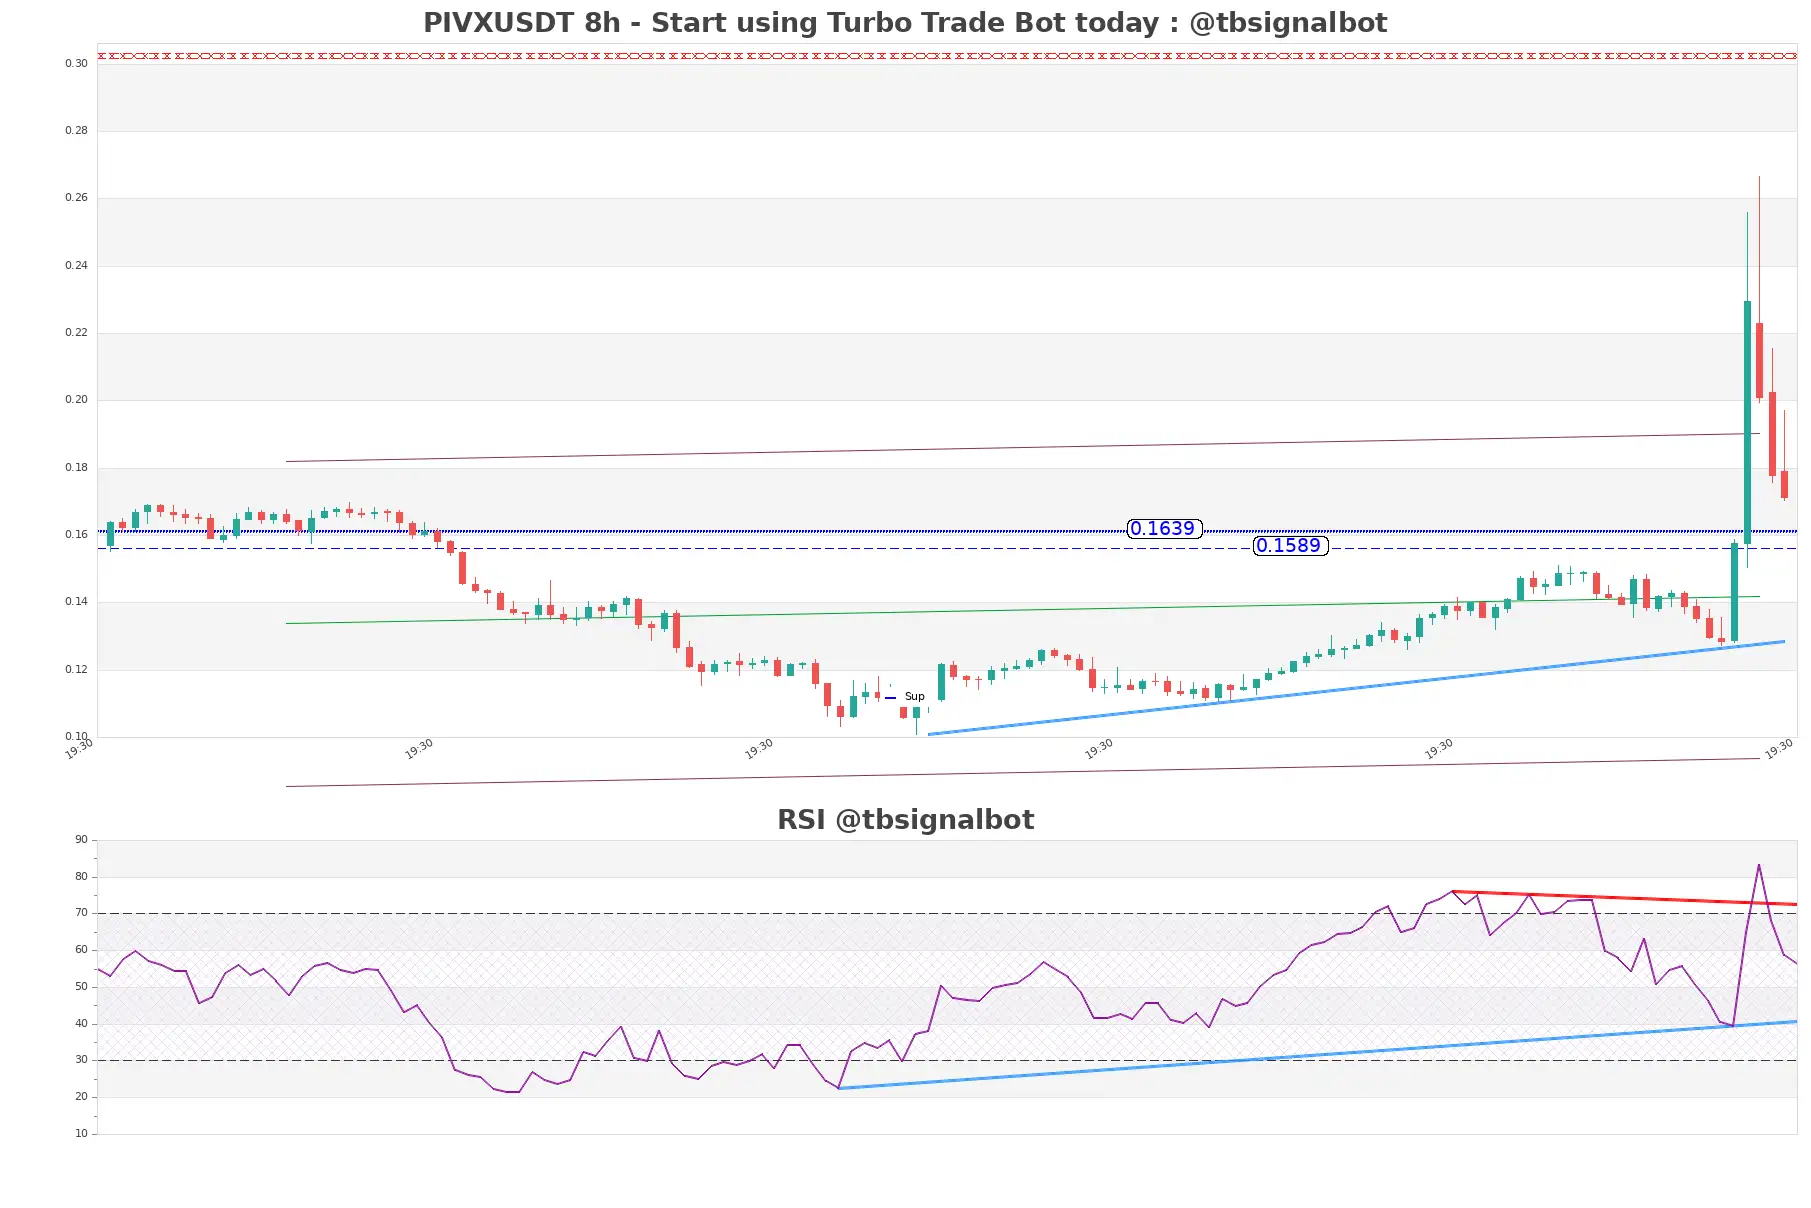Click the 0.28 price axis label
Viewport: 1811px width, 1208px height.
pos(77,130)
